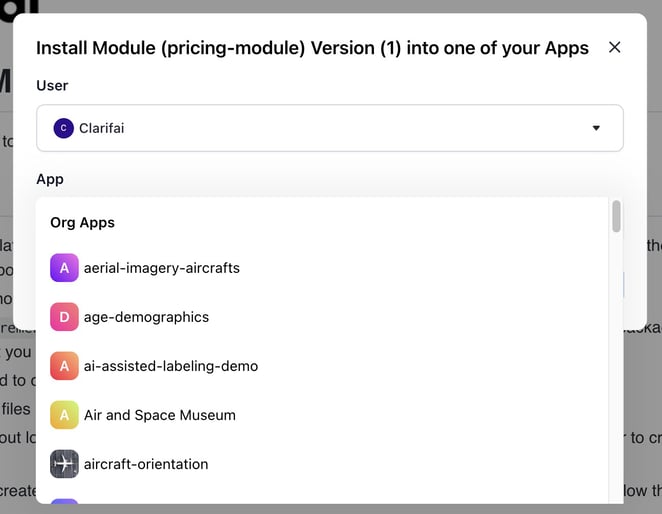Image resolution: width=662 pixels, height=514 pixels.
Task: Click the Org Apps group header
Action: 82,222
